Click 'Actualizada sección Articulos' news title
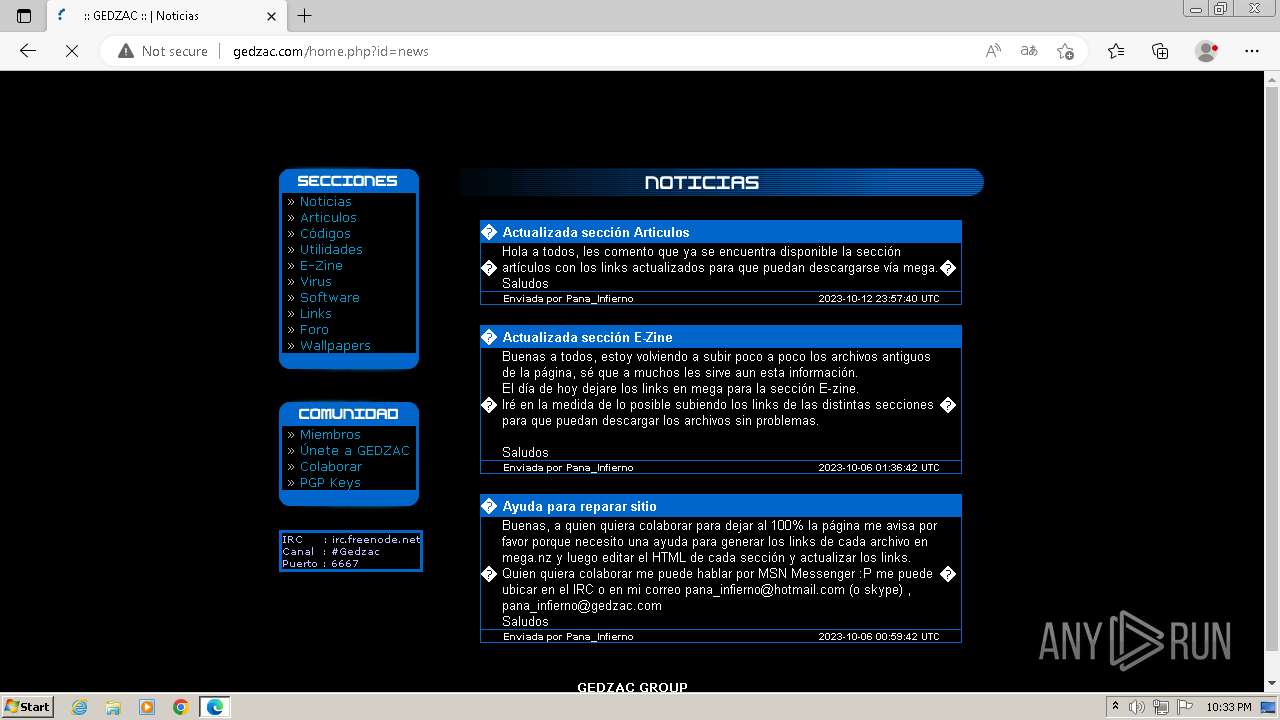1280x720 pixels. coord(595,232)
